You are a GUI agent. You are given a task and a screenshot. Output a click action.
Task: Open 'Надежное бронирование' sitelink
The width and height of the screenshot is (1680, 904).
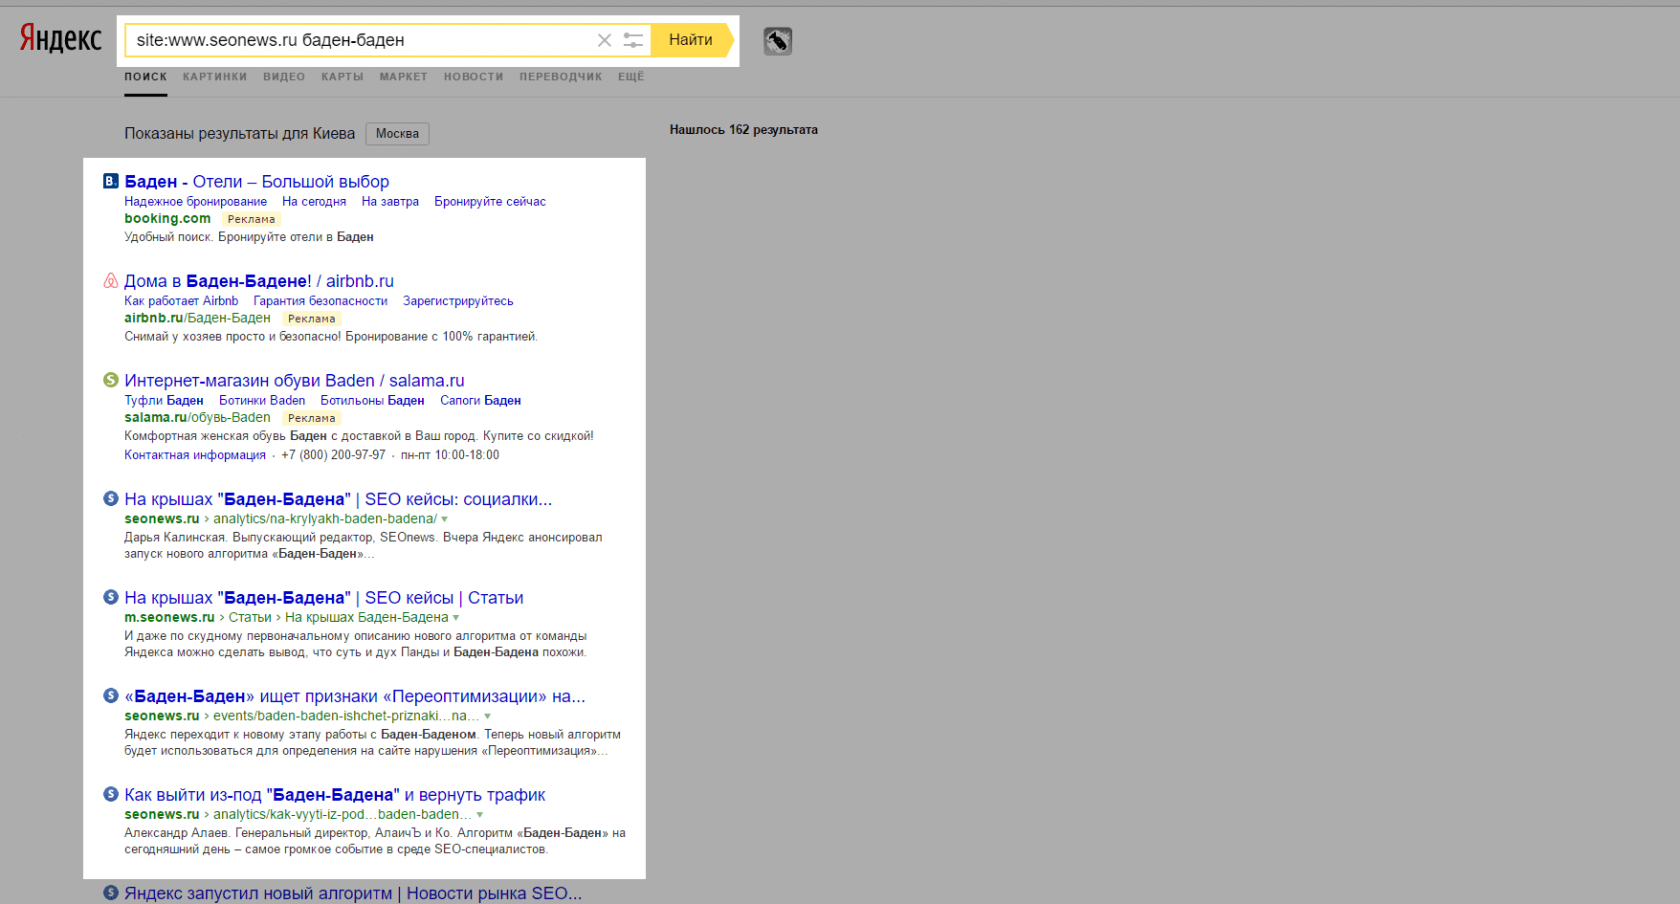point(195,202)
